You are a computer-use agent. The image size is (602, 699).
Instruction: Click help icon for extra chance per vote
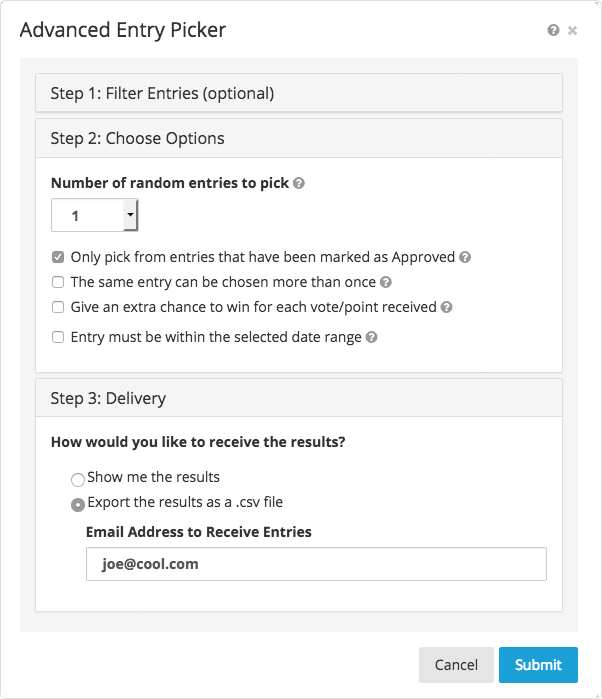pos(447,308)
